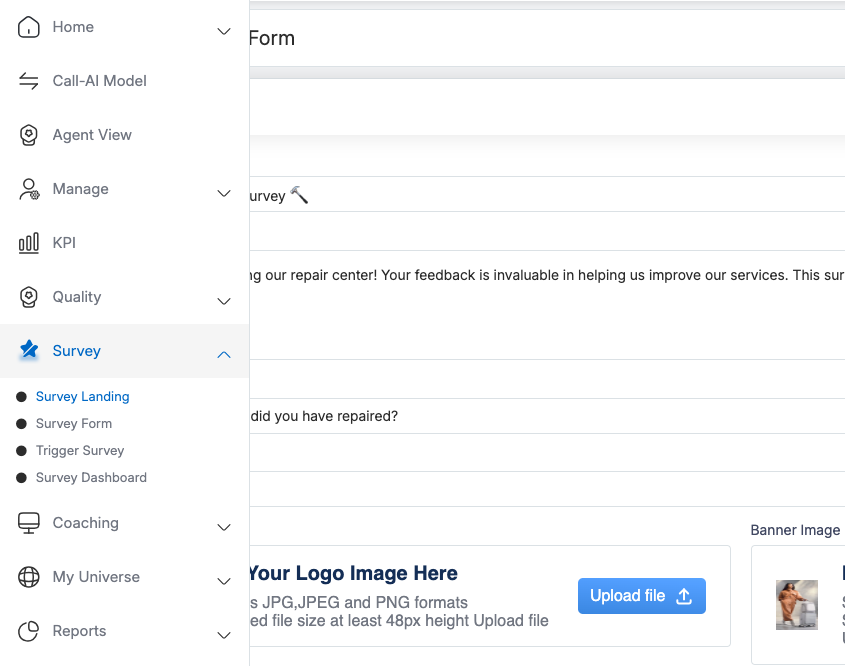Click the Quality shield icon
This screenshot has width=845, height=666.
click(x=29, y=297)
